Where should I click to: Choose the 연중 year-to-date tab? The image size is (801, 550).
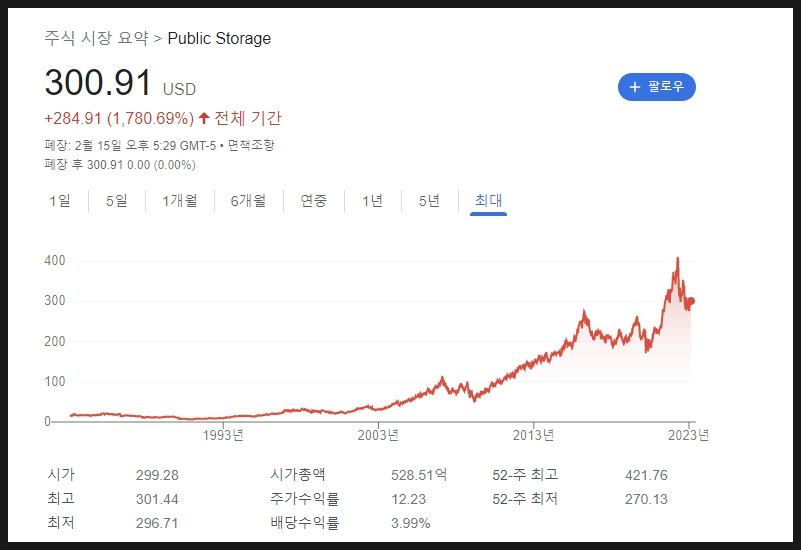[x=314, y=201]
